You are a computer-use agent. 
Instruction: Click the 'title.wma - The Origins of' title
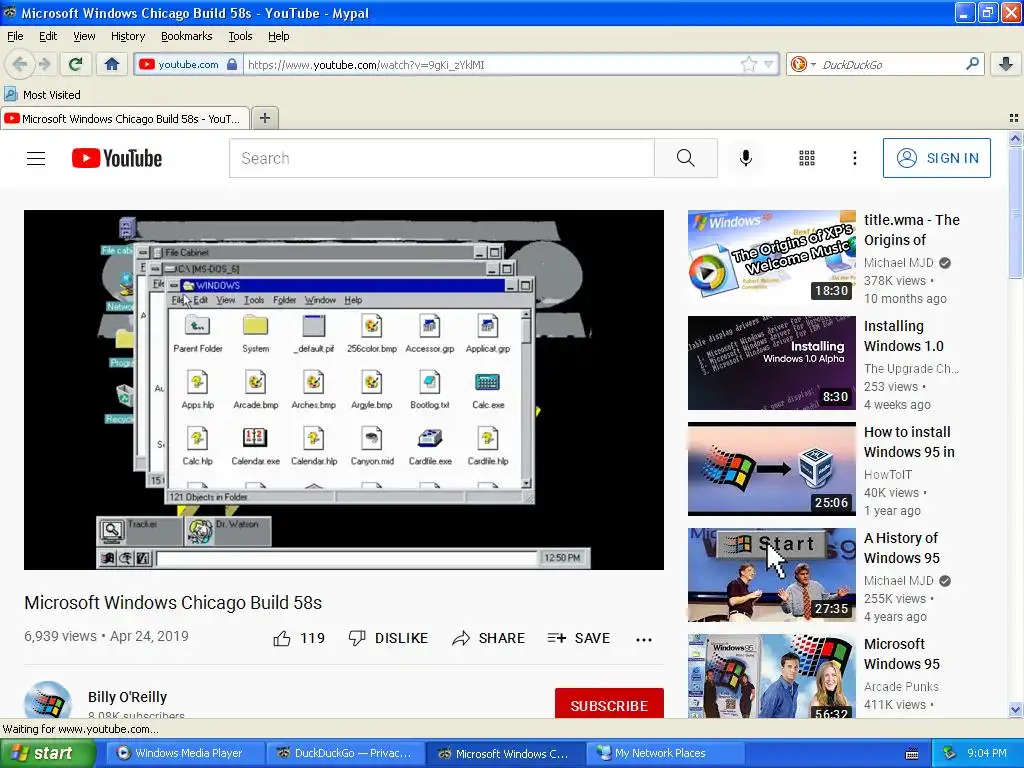click(912, 230)
